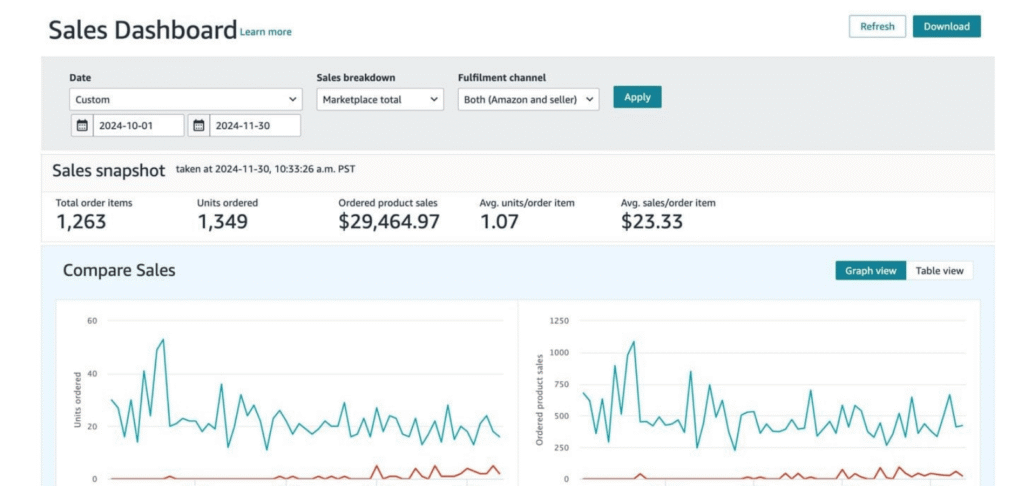Screen dimensions: 1024x486
Task: Select the Graph view tab
Action: pos(871,270)
